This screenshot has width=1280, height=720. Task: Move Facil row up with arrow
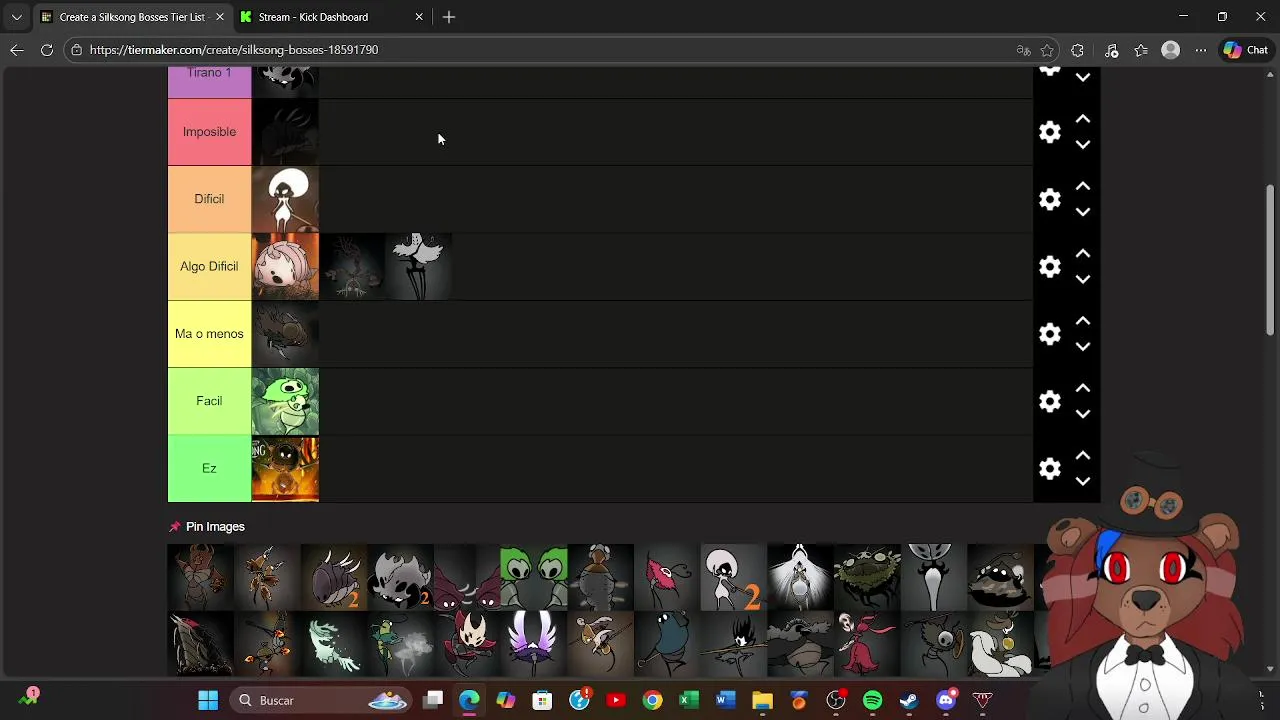(1083, 388)
